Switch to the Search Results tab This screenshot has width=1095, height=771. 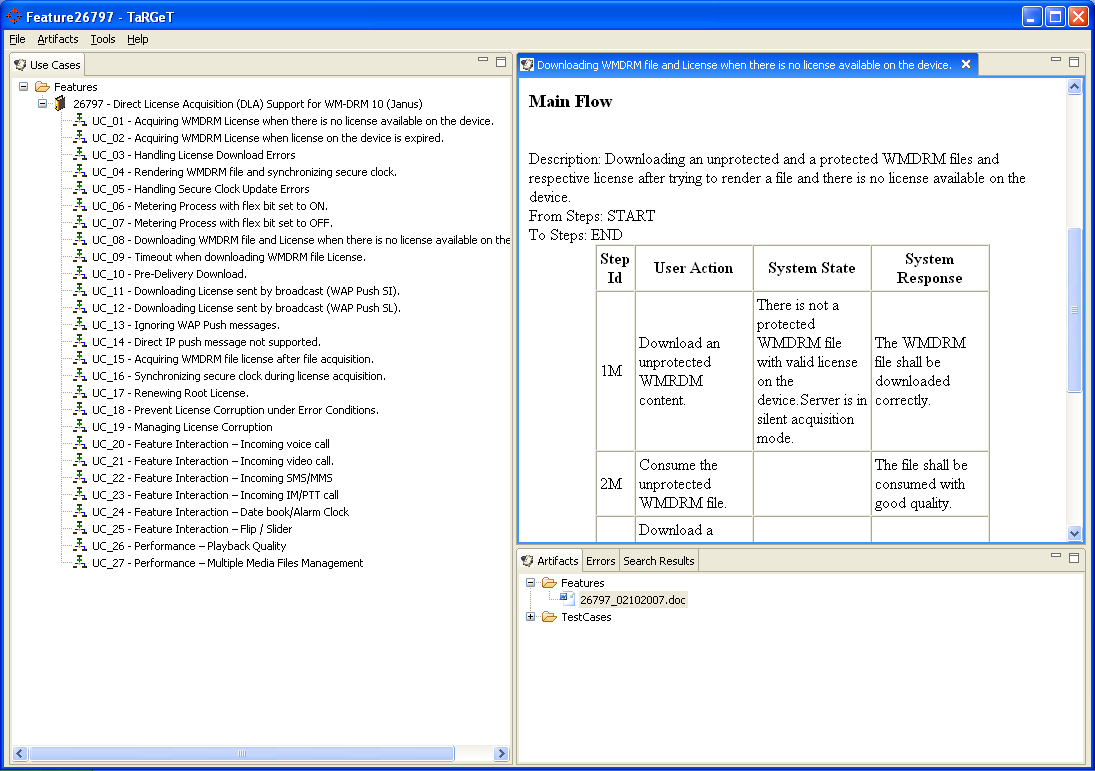[x=659, y=561]
